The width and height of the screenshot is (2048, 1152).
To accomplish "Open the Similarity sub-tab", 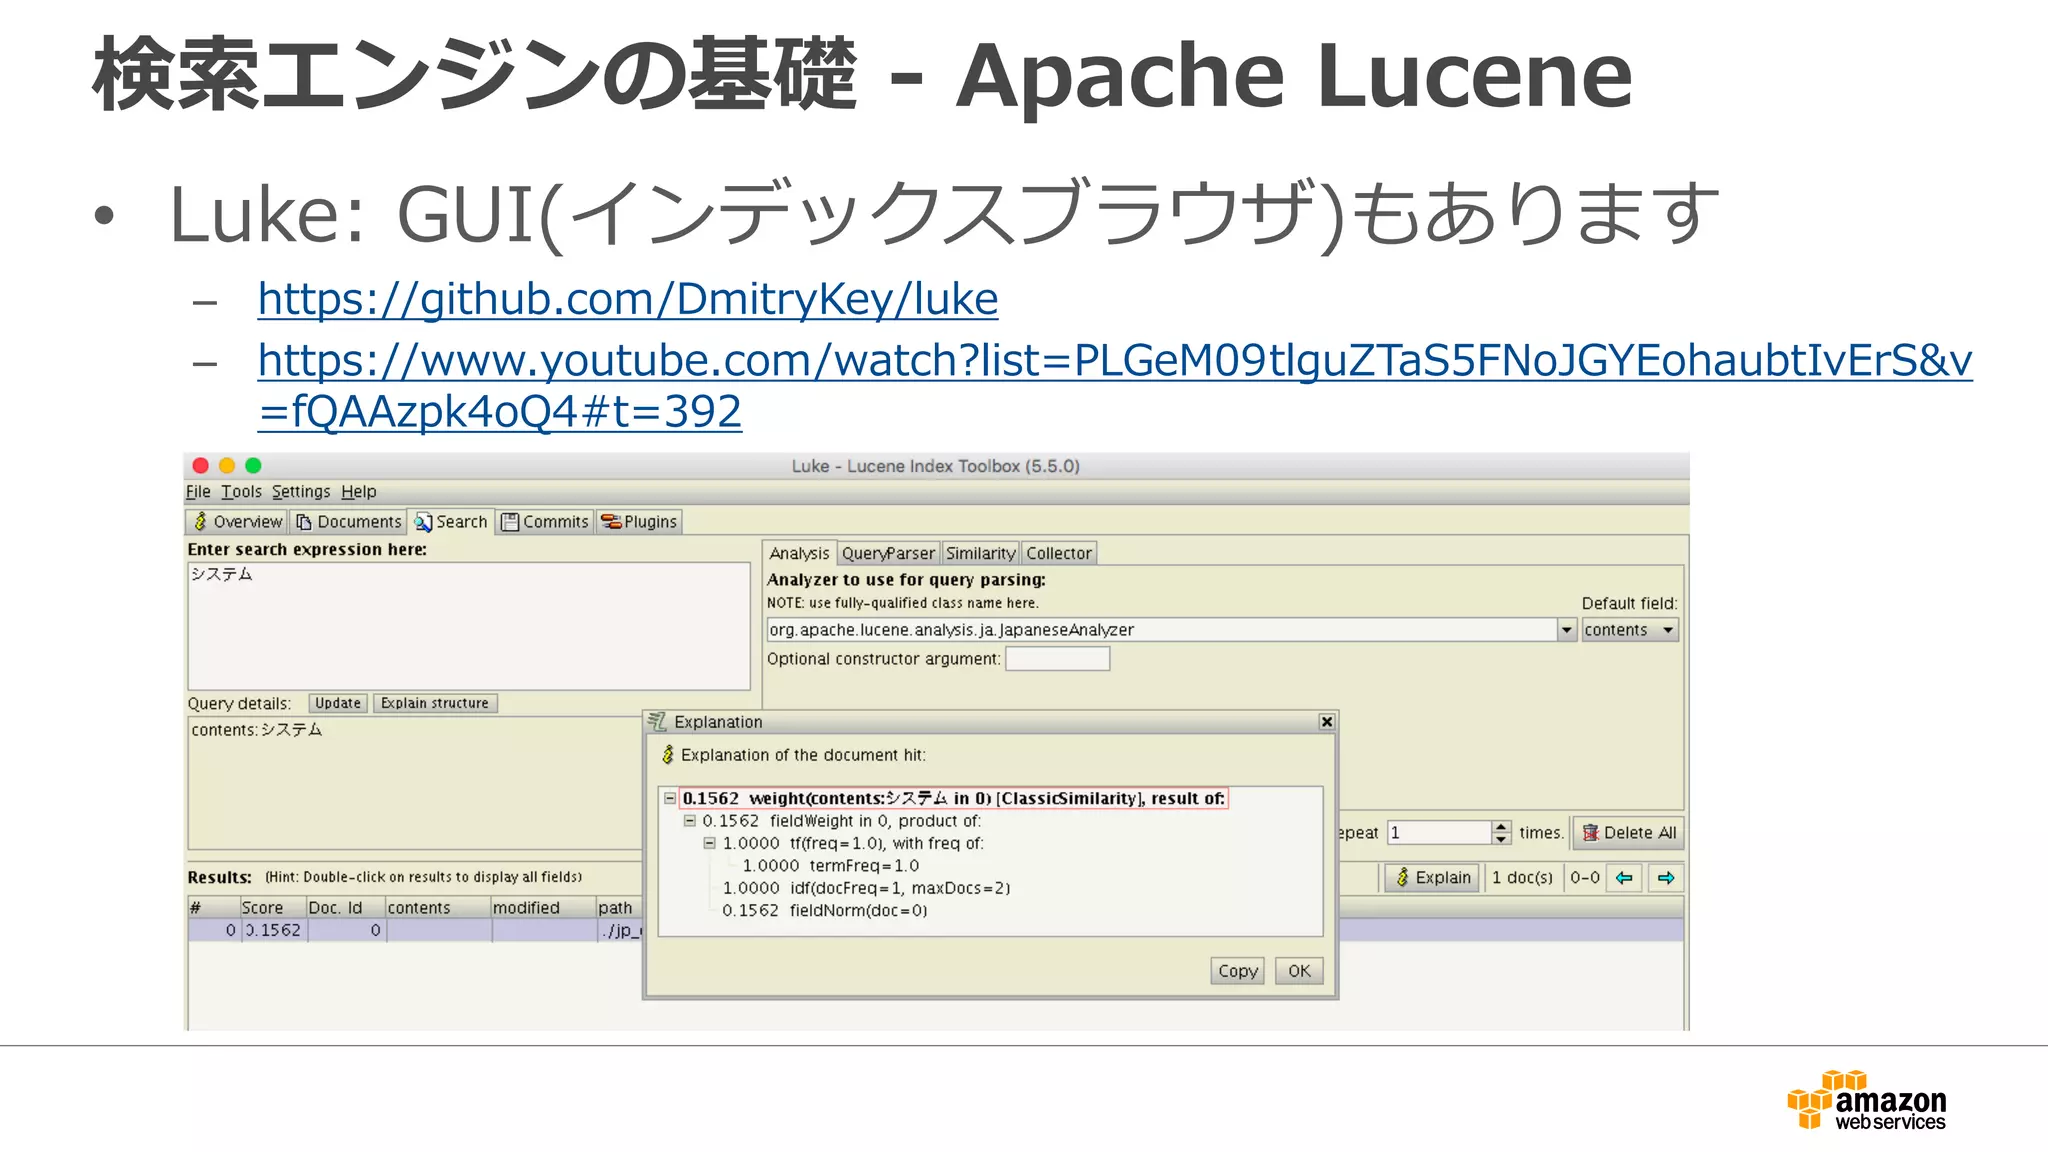I will pyautogui.click(x=980, y=553).
